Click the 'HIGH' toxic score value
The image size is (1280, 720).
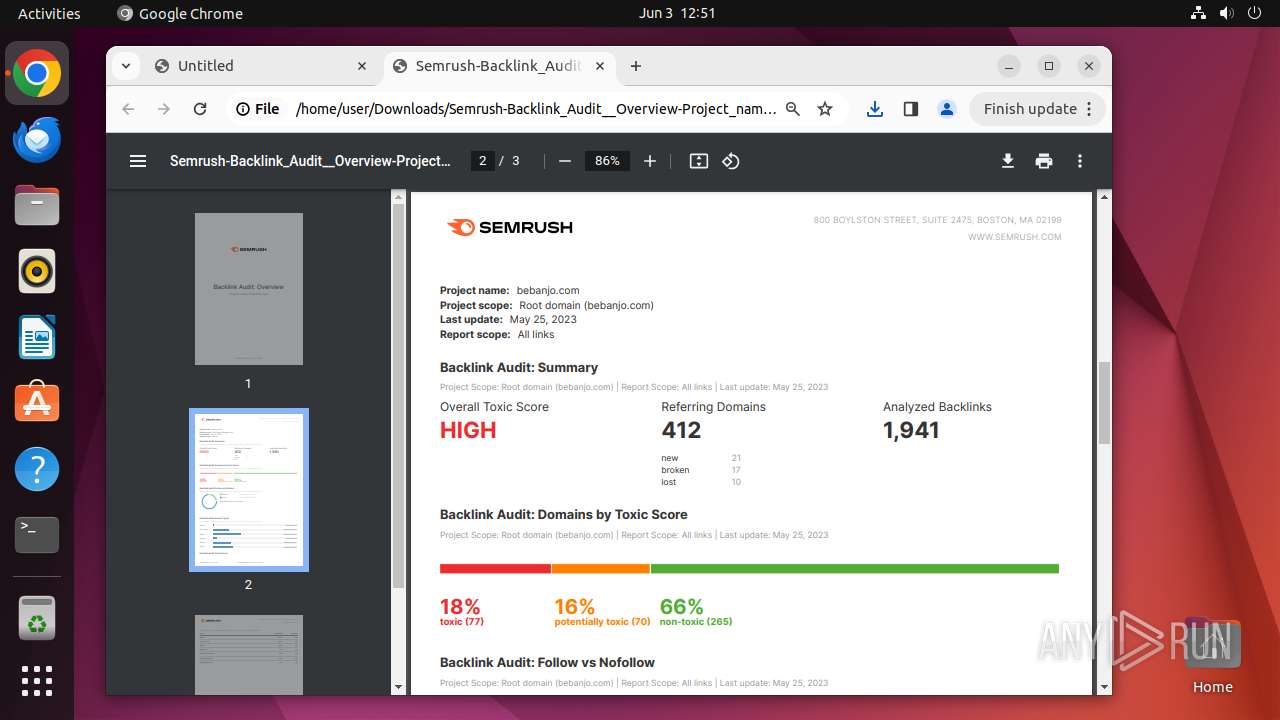(x=468, y=430)
